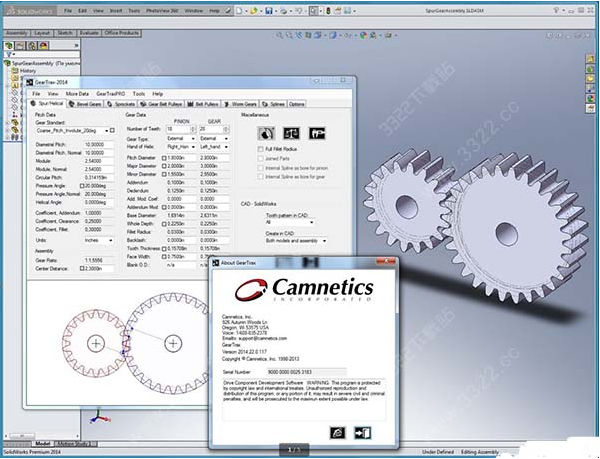Expand the hidden panel tabs chevron
This screenshot has height=459, width=600.
tap(76, 46)
